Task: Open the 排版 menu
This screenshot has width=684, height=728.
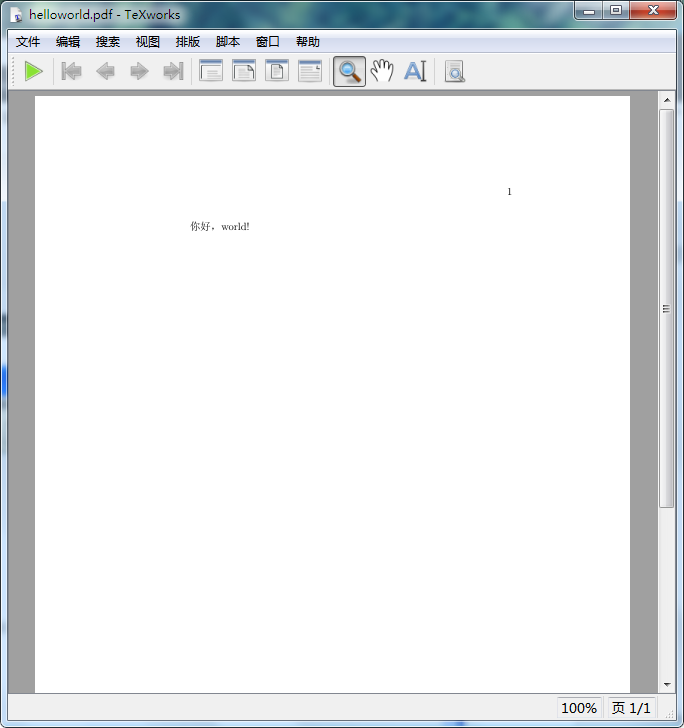Action: pos(188,42)
